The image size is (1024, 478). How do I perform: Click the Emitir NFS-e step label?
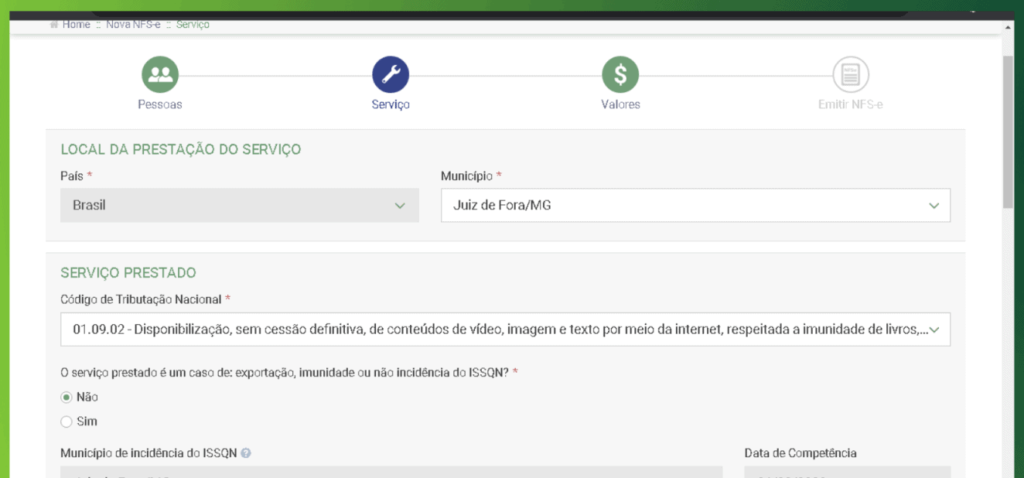(x=851, y=104)
